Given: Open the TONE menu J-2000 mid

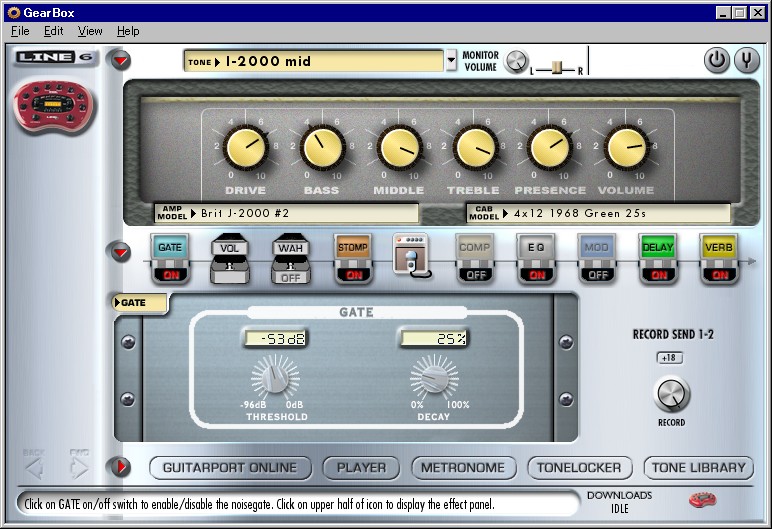Looking at the screenshot, I should coord(314,61).
